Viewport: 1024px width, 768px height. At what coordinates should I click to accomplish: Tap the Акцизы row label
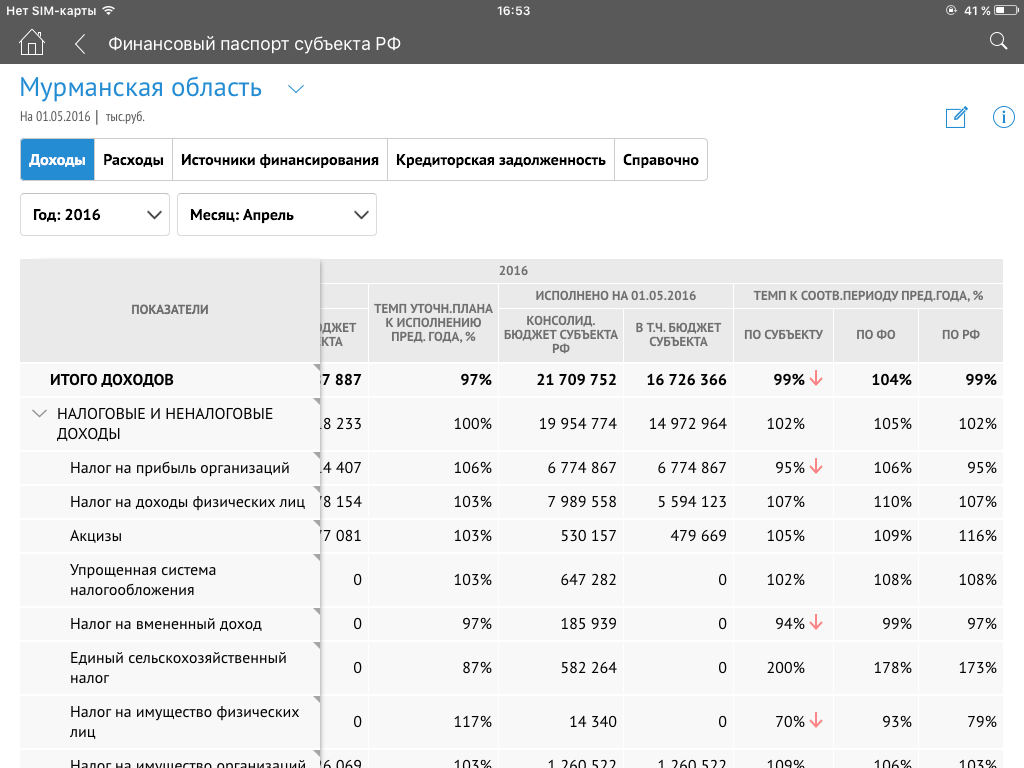click(x=96, y=536)
